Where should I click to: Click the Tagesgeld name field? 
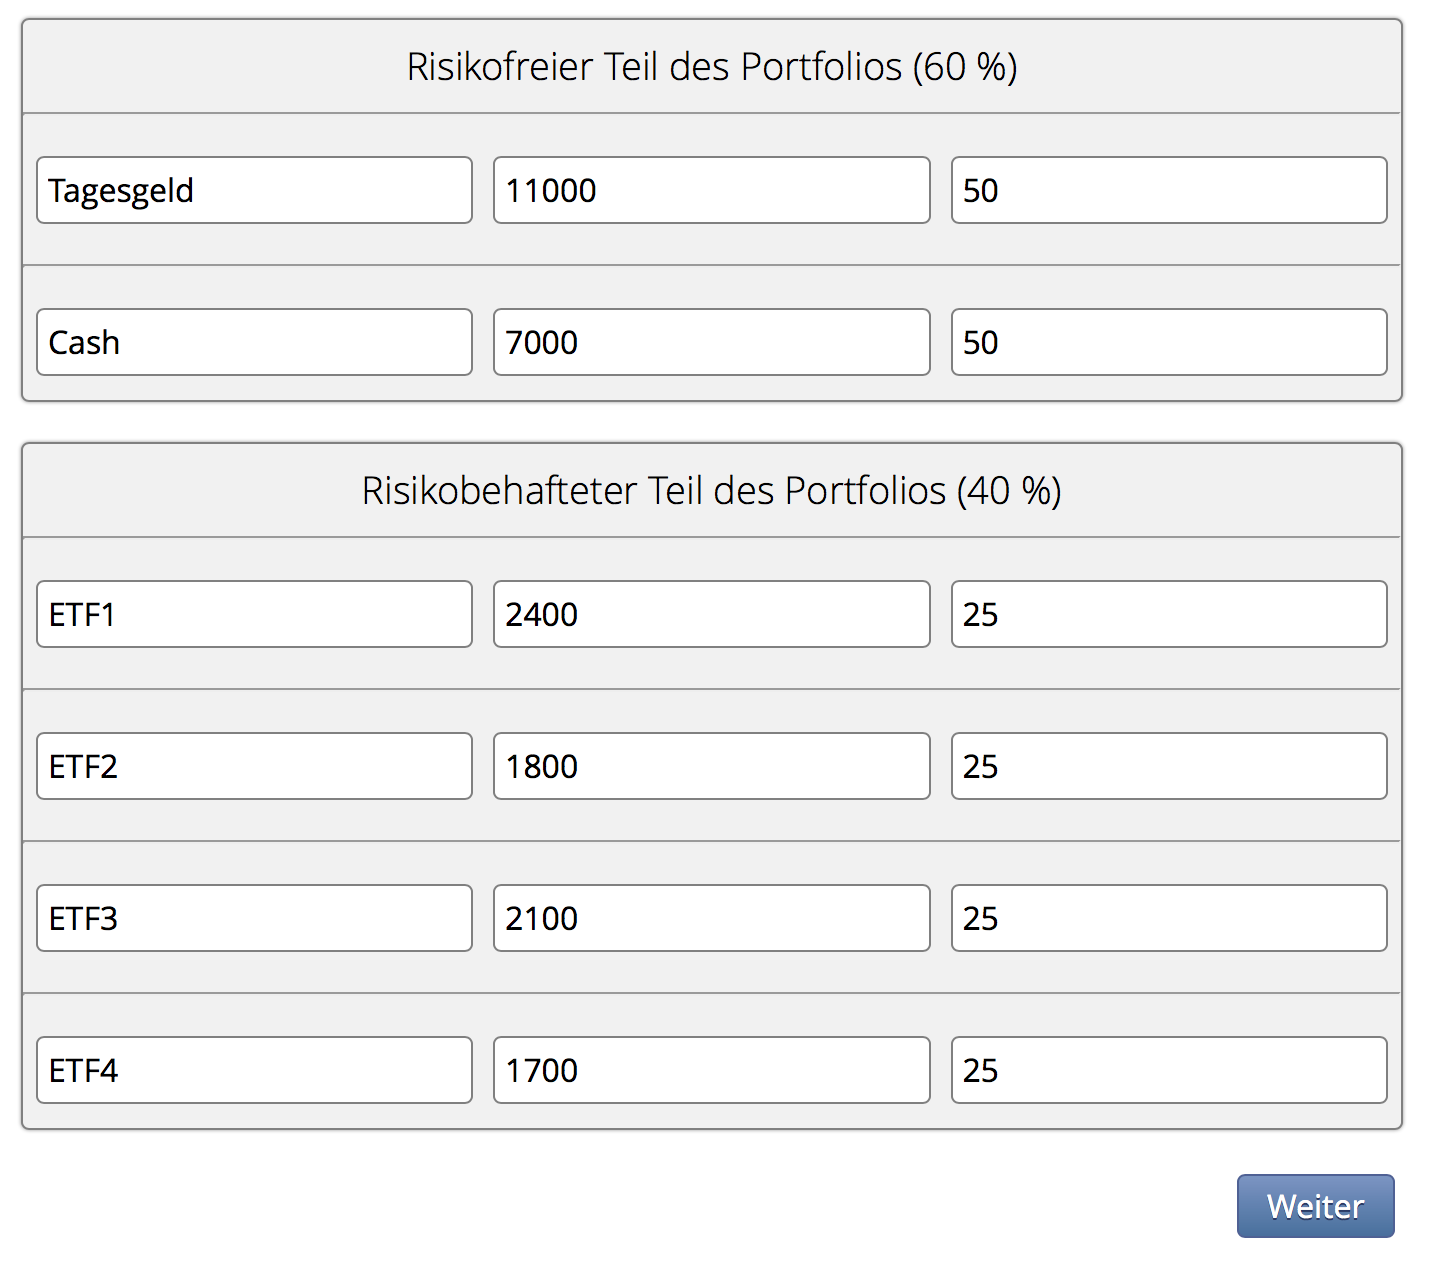click(x=254, y=190)
